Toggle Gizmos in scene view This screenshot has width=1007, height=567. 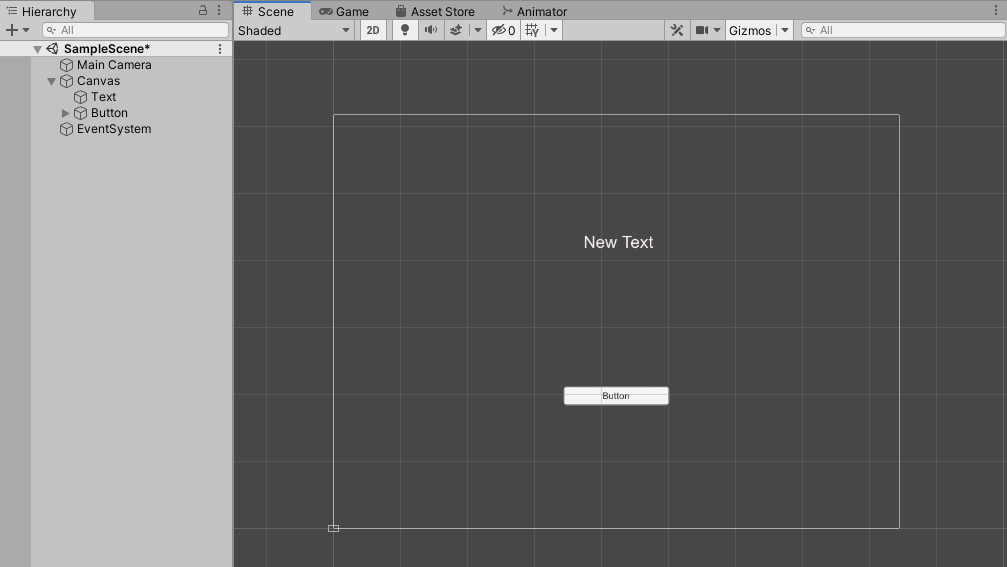tap(750, 30)
